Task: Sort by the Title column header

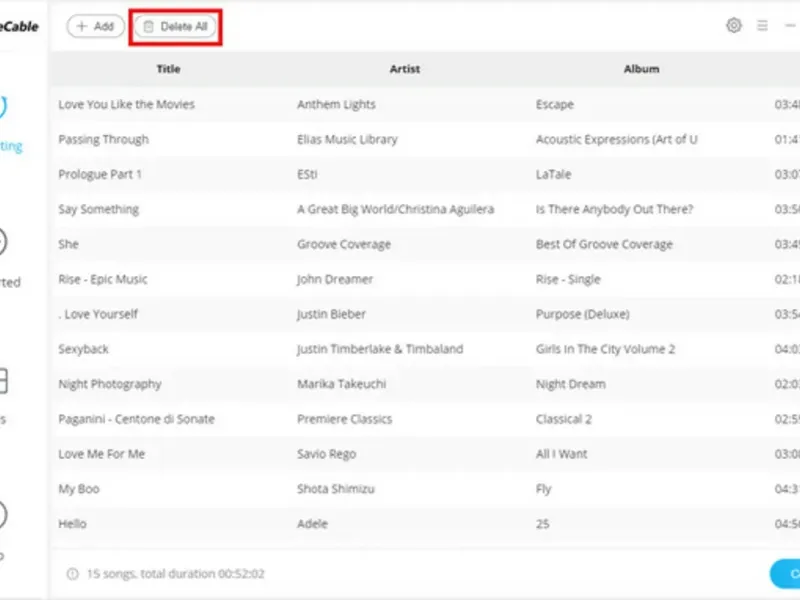Action: 168,69
